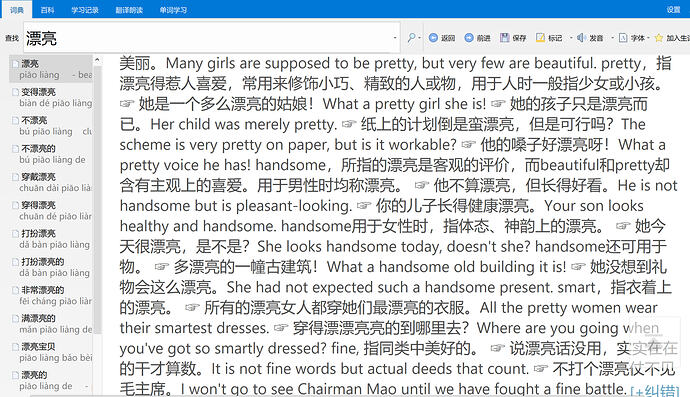Click the 前进 forward arrow button
690x397 pixels.
(477, 38)
